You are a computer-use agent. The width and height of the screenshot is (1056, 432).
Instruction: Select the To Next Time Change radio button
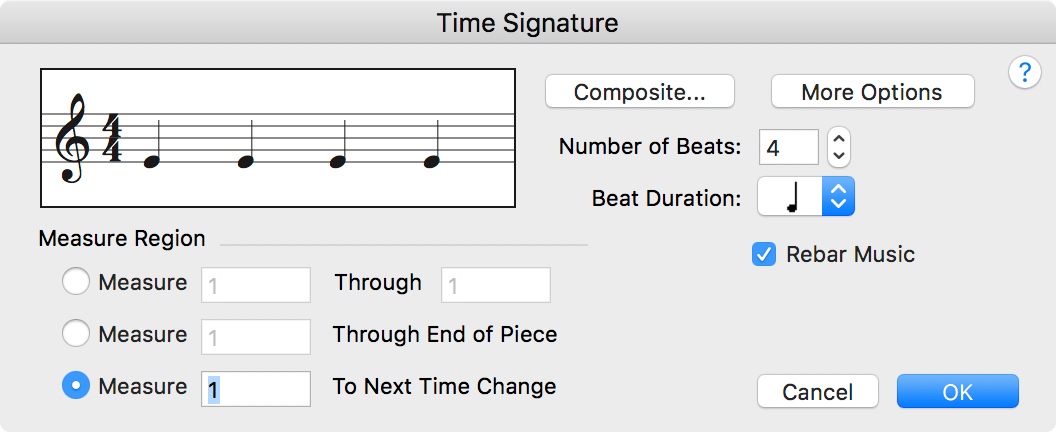[x=76, y=387]
